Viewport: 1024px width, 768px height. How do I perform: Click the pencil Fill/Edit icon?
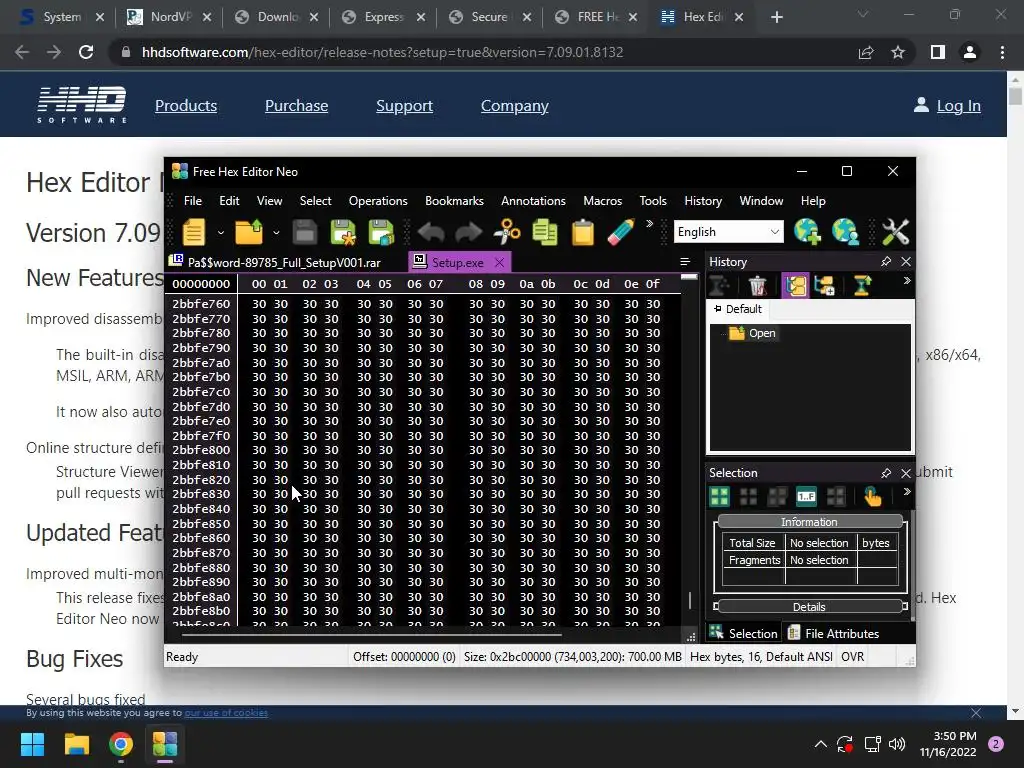pos(620,232)
